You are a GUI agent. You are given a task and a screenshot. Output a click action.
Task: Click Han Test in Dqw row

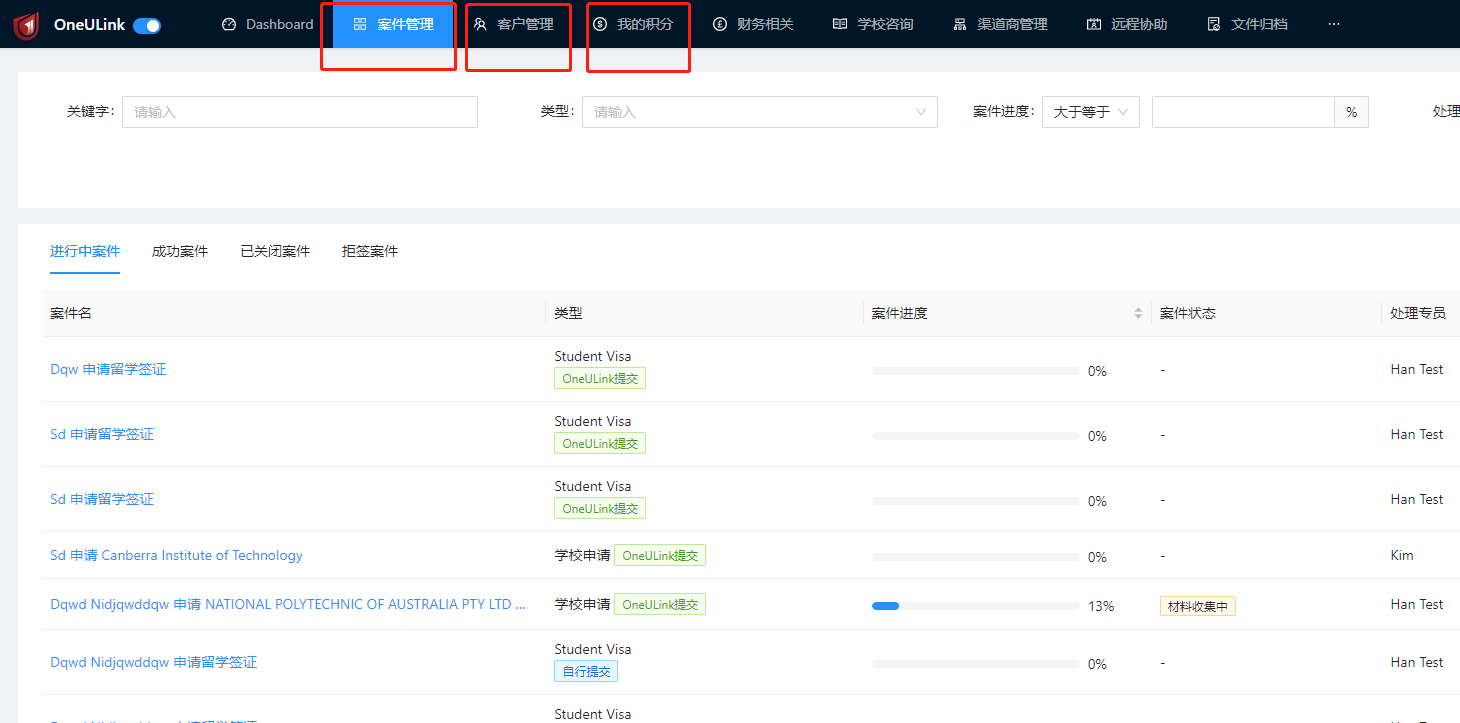click(1417, 369)
